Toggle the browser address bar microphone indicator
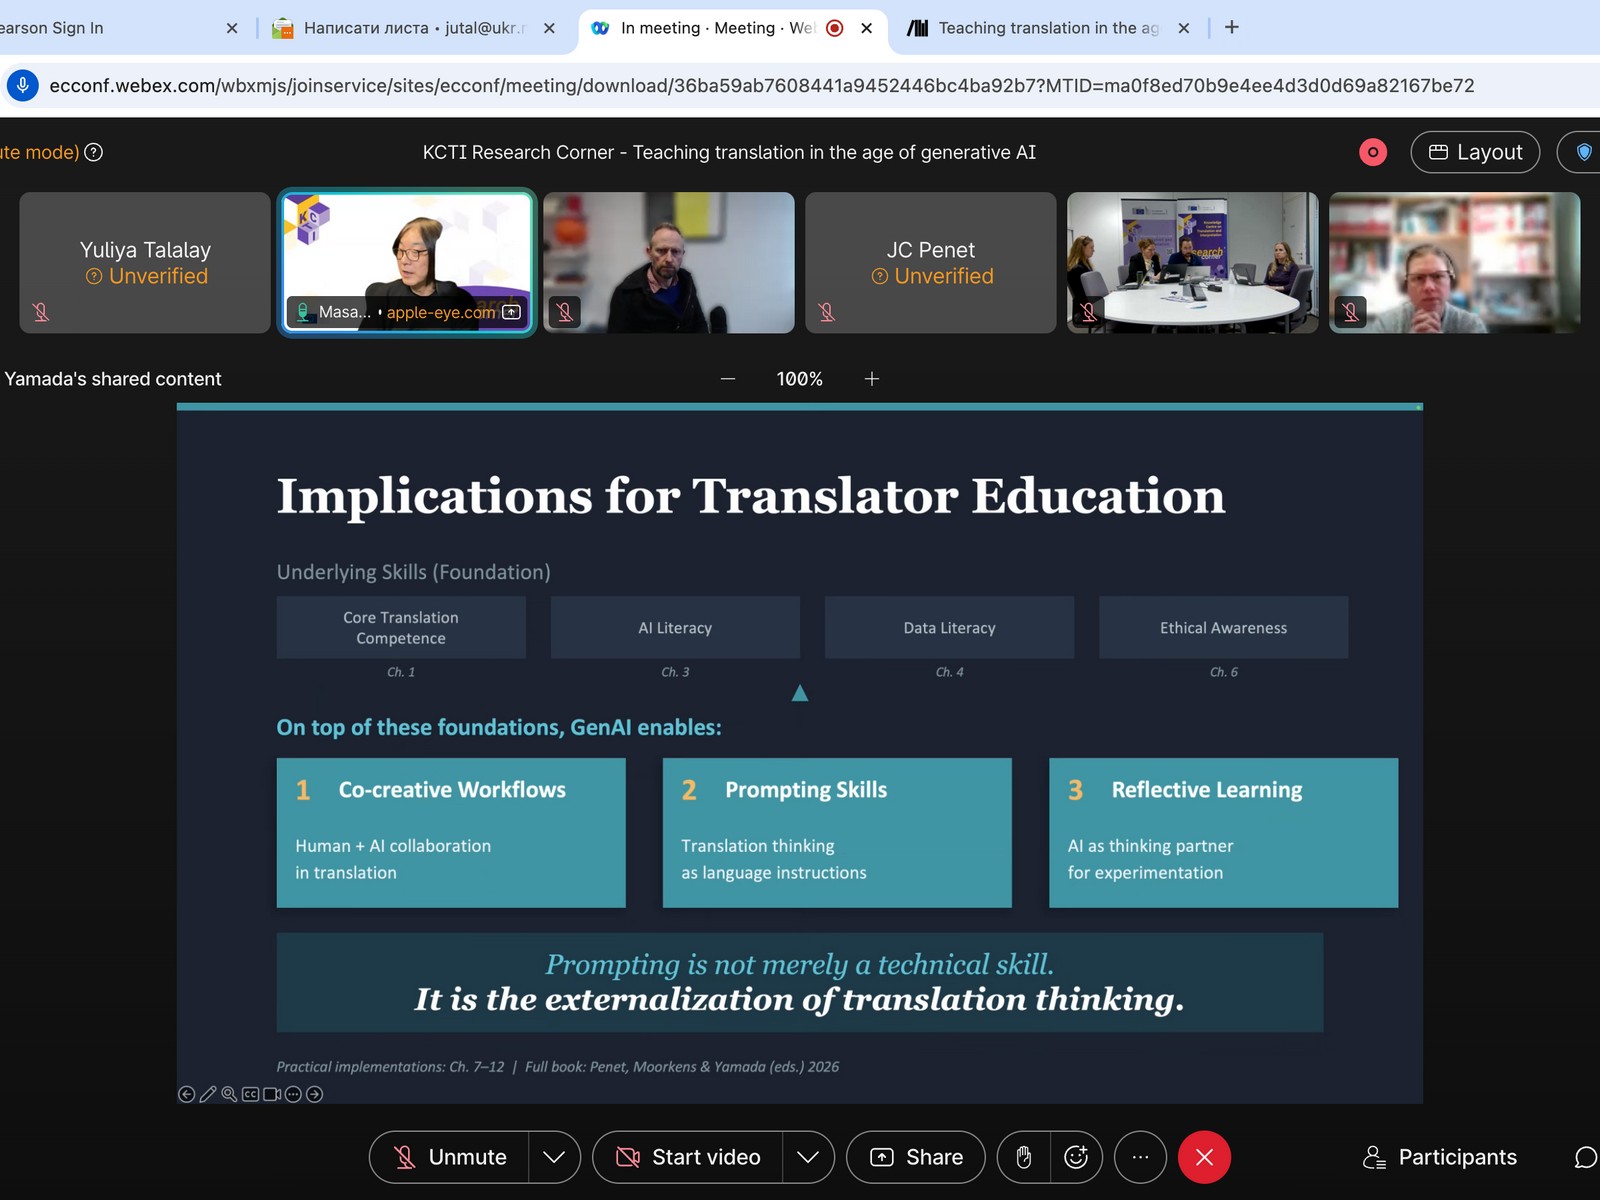Screen dimensions: 1600x1200 coord(23,86)
